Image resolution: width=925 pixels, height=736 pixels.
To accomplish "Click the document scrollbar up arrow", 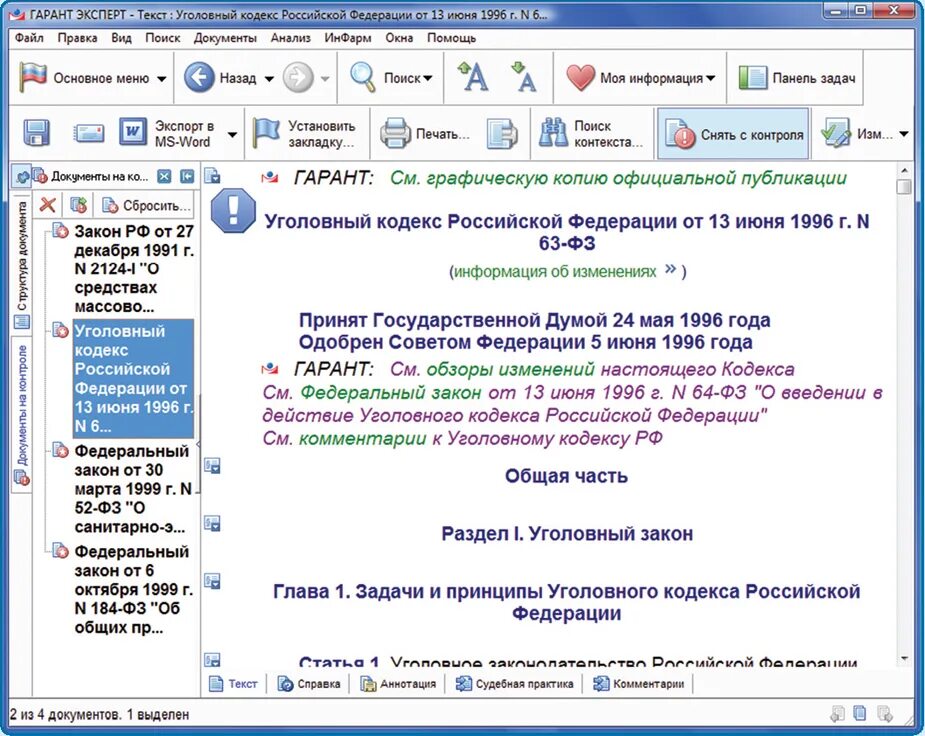I will click(904, 170).
